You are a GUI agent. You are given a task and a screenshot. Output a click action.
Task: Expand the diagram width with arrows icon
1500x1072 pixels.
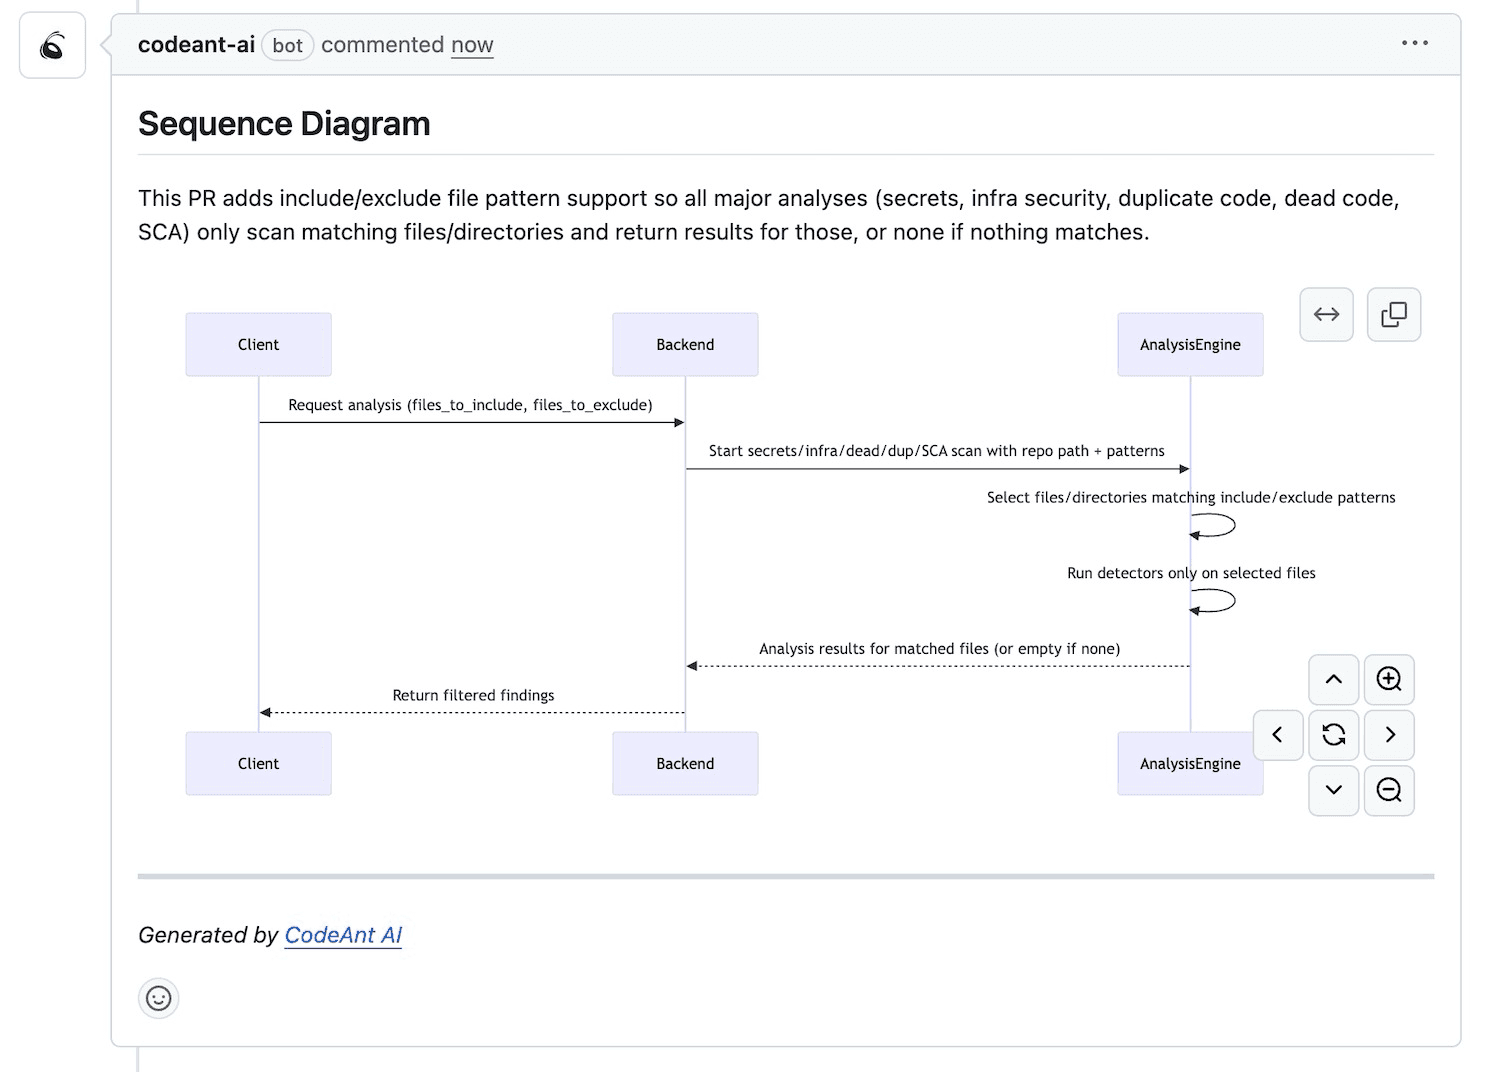(1326, 315)
